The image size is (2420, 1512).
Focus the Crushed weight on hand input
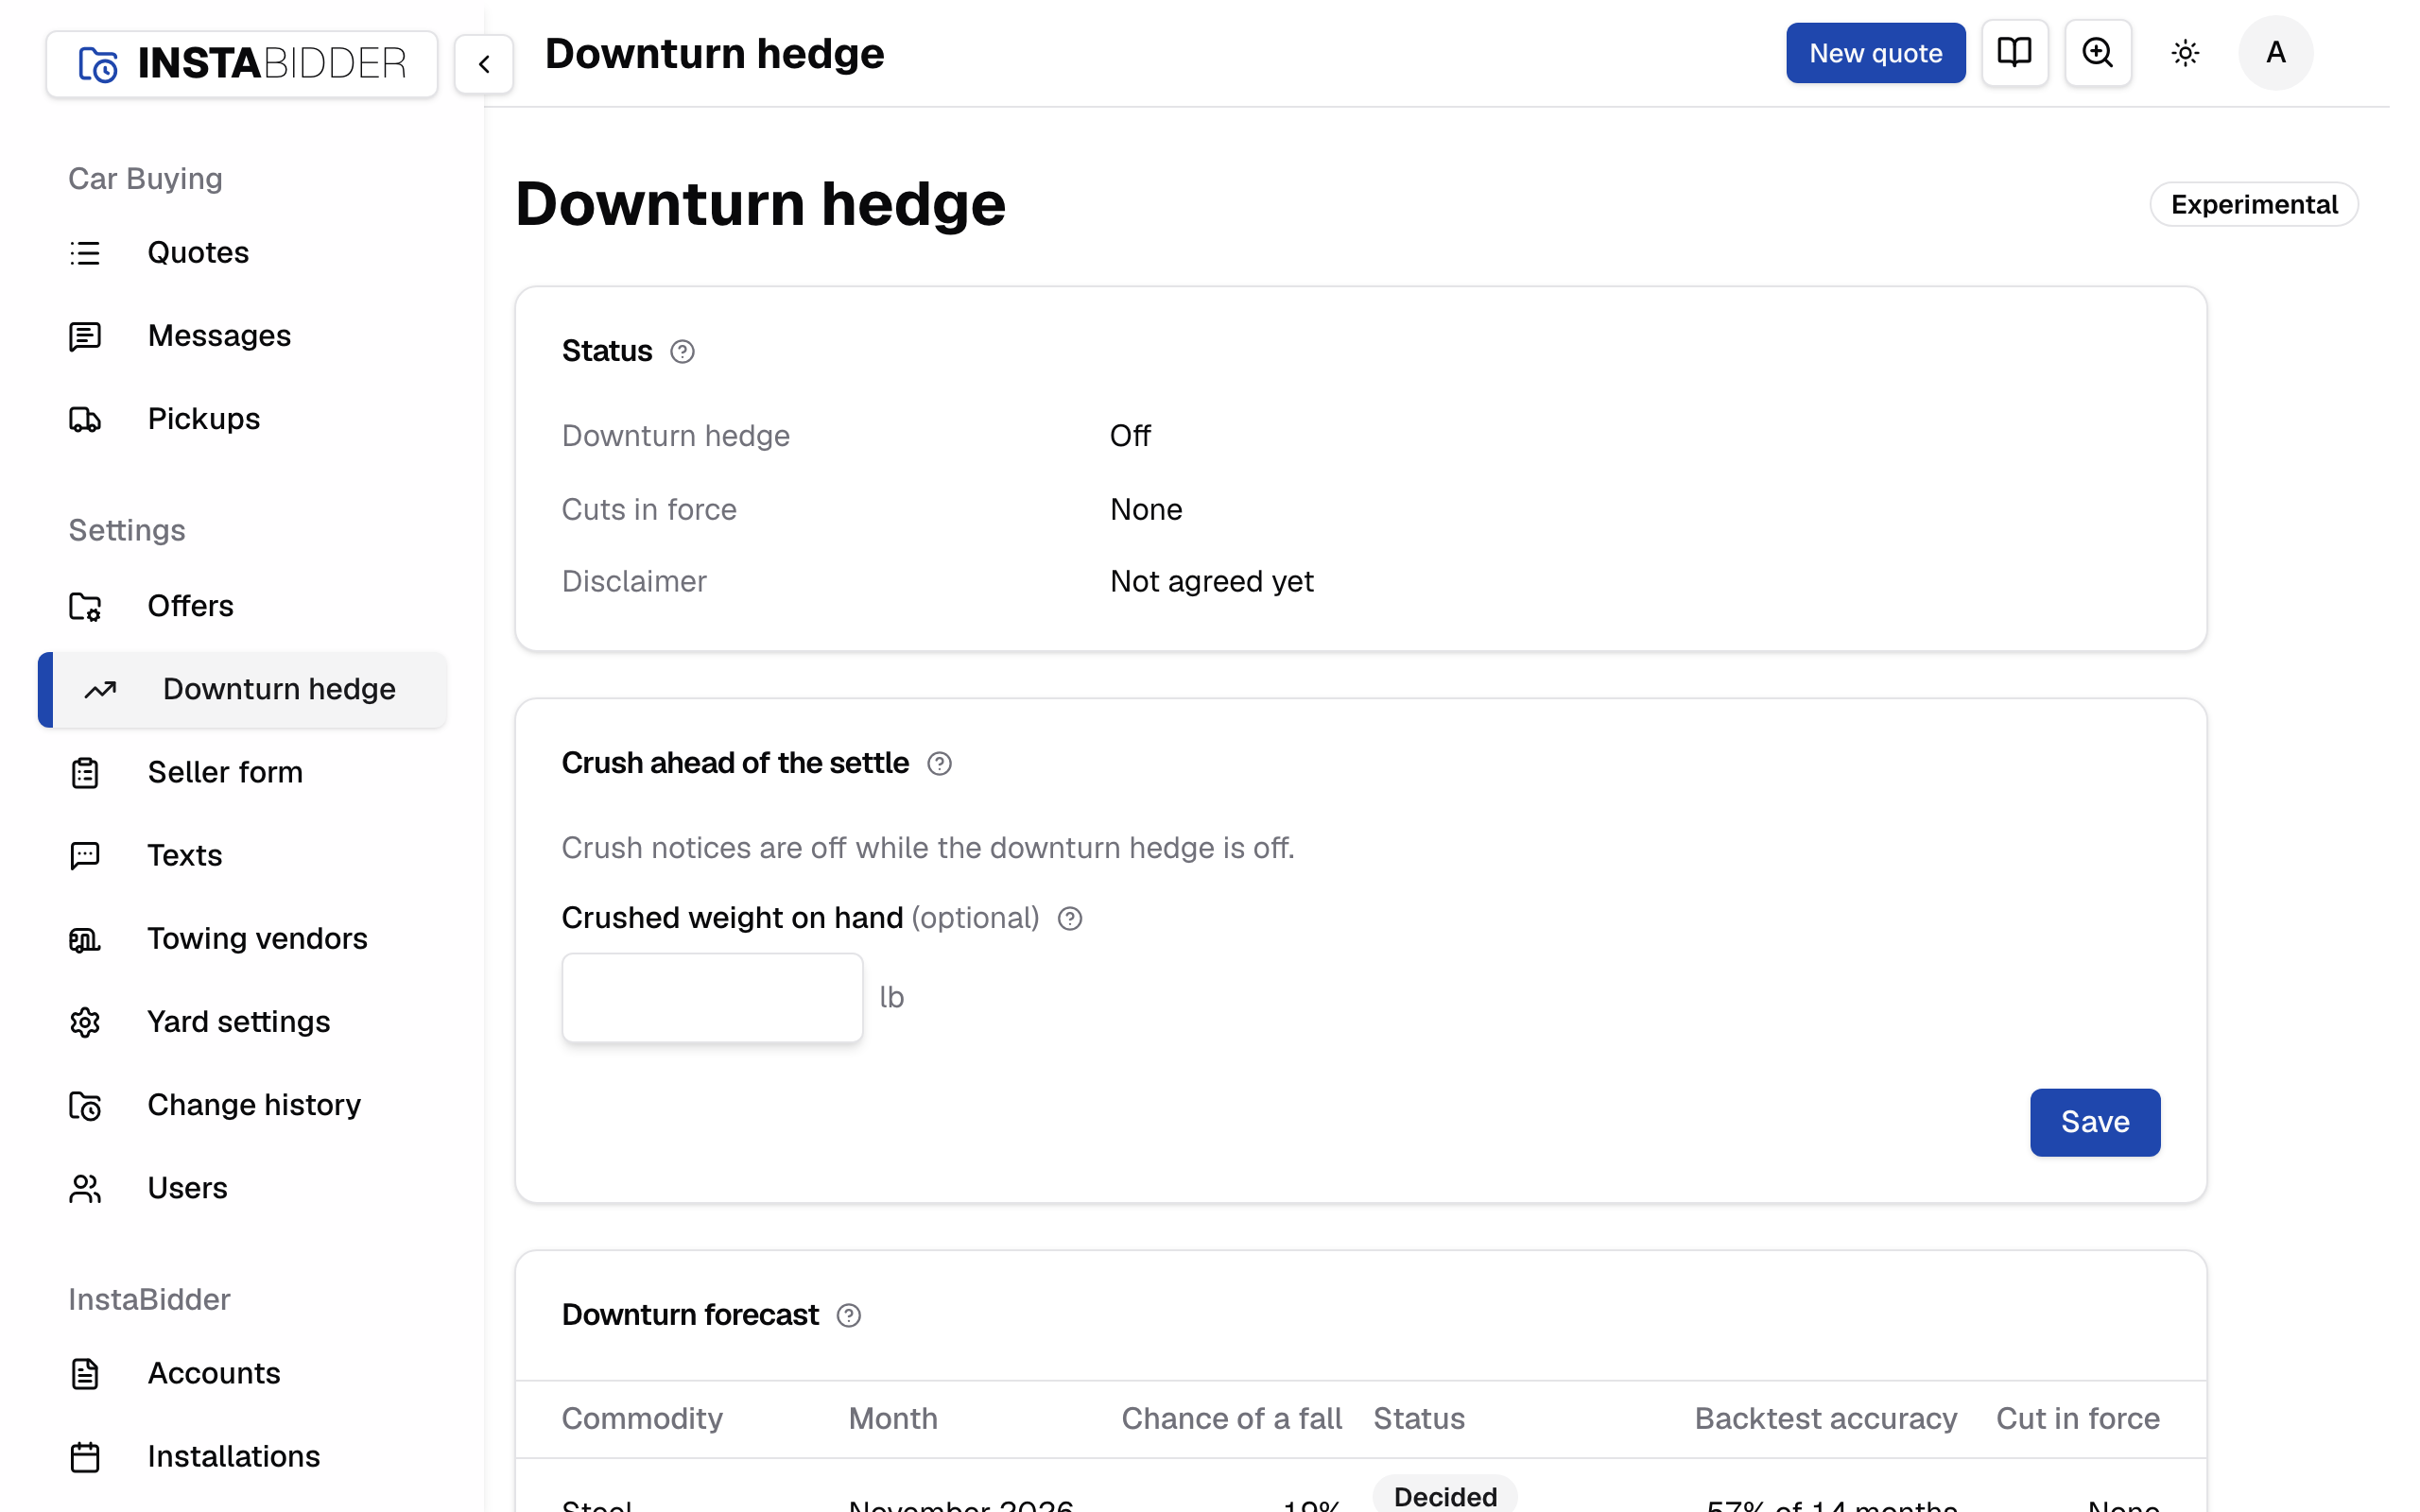click(712, 997)
